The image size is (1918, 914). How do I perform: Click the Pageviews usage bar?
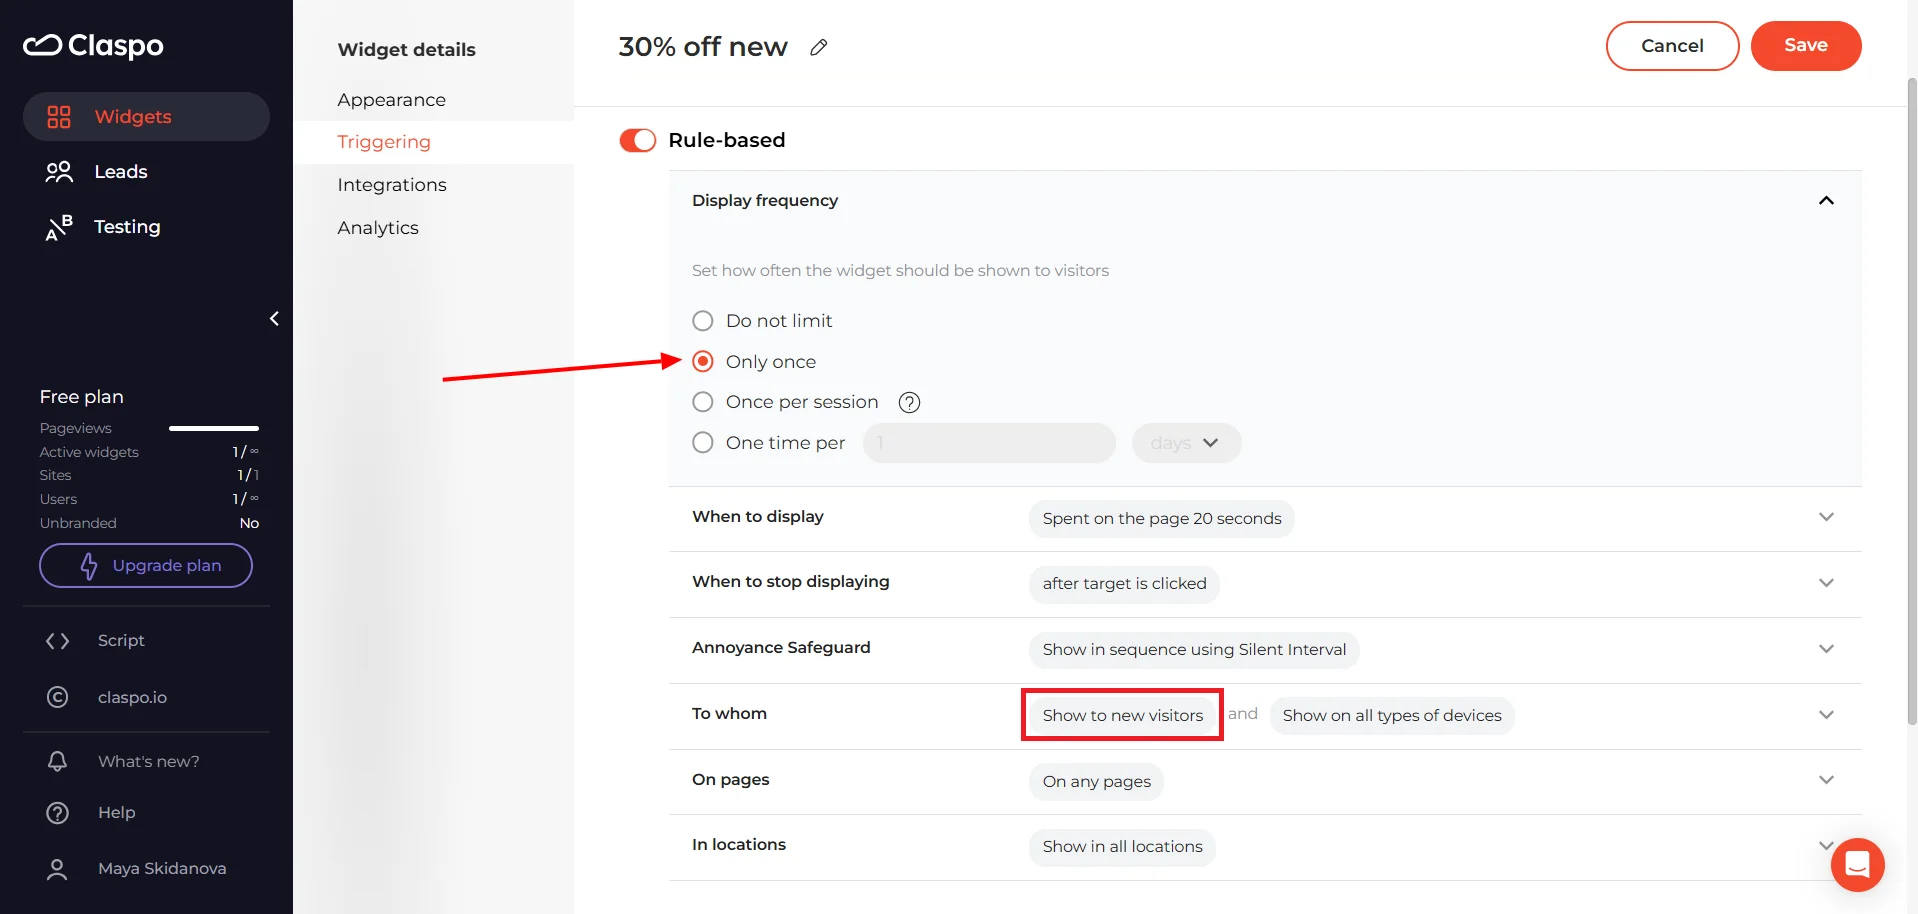point(213,427)
